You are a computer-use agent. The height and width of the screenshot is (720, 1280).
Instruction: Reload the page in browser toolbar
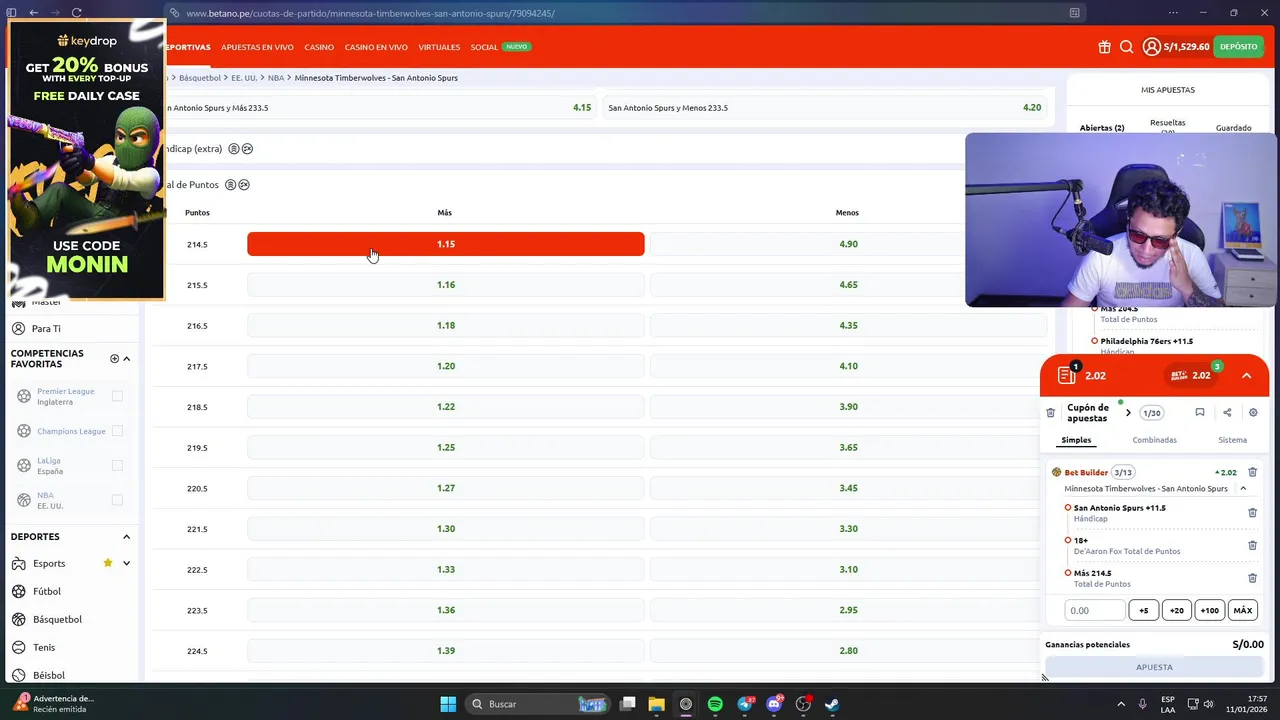77,13
